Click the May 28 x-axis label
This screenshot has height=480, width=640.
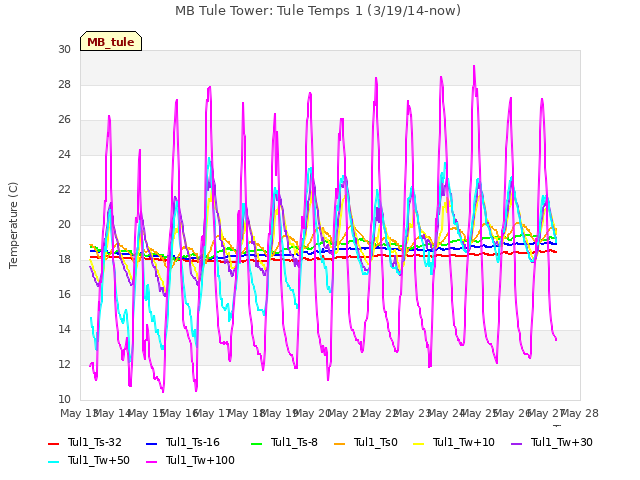click(x=580, y=413)
